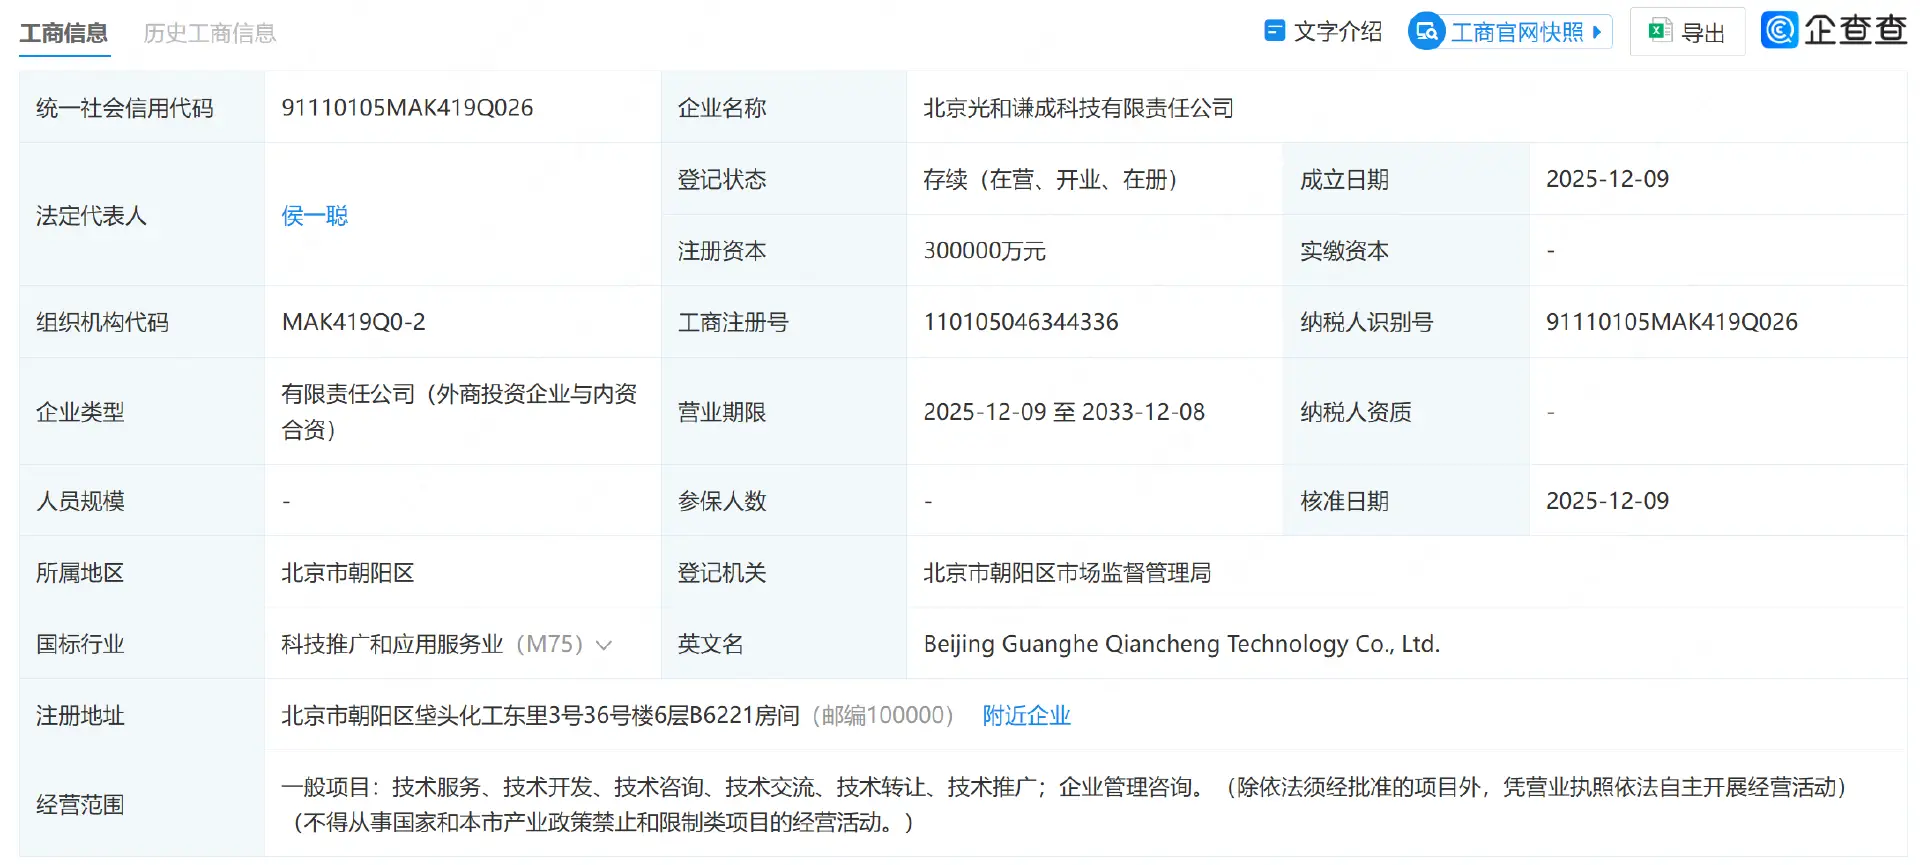Select the organization code MAK419Q0-2
Screen dimensions: 1920x865
pyautogui.click(x=354, y=322)
